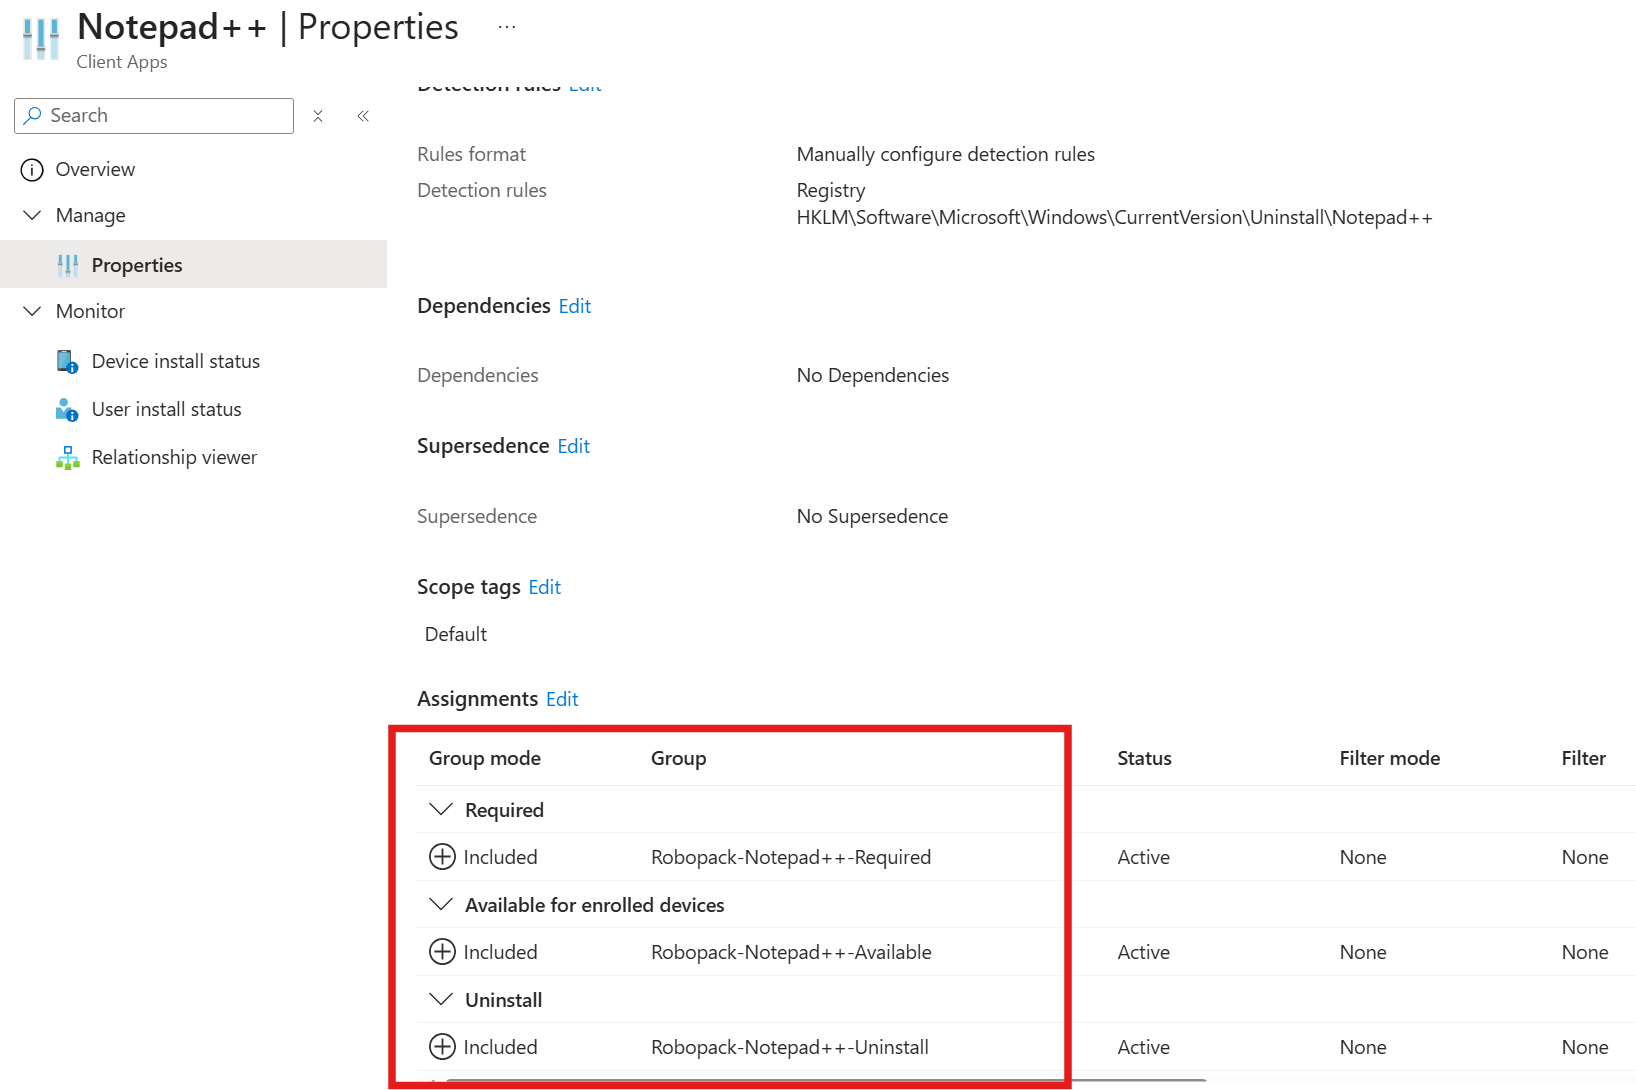Edit the Dependencies section
This screenshot has height=1090, width=1636.
pos(575,306)
